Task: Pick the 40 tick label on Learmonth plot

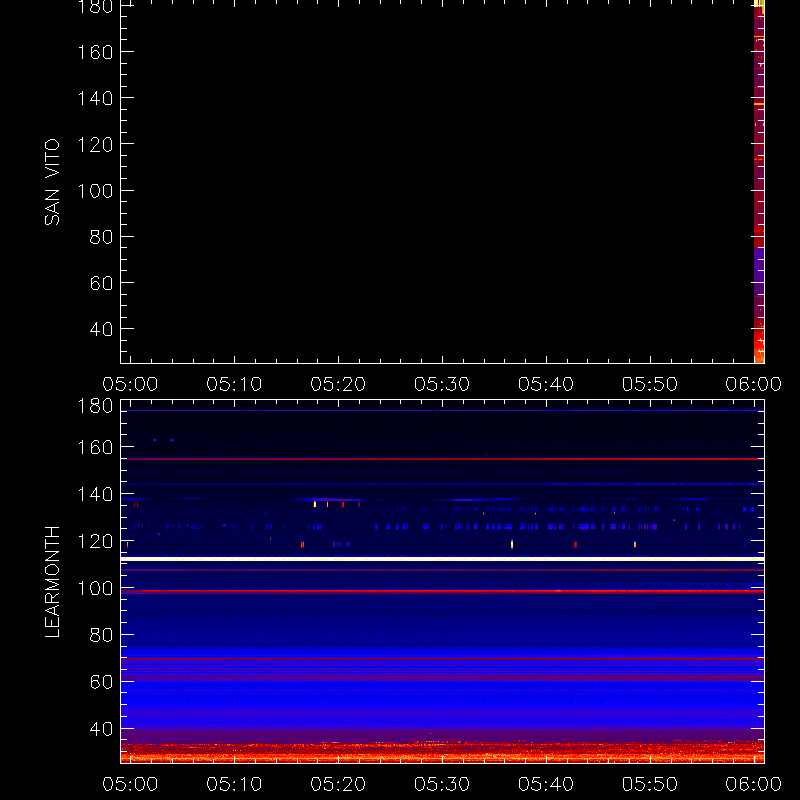Action: [x=101, y=729]
